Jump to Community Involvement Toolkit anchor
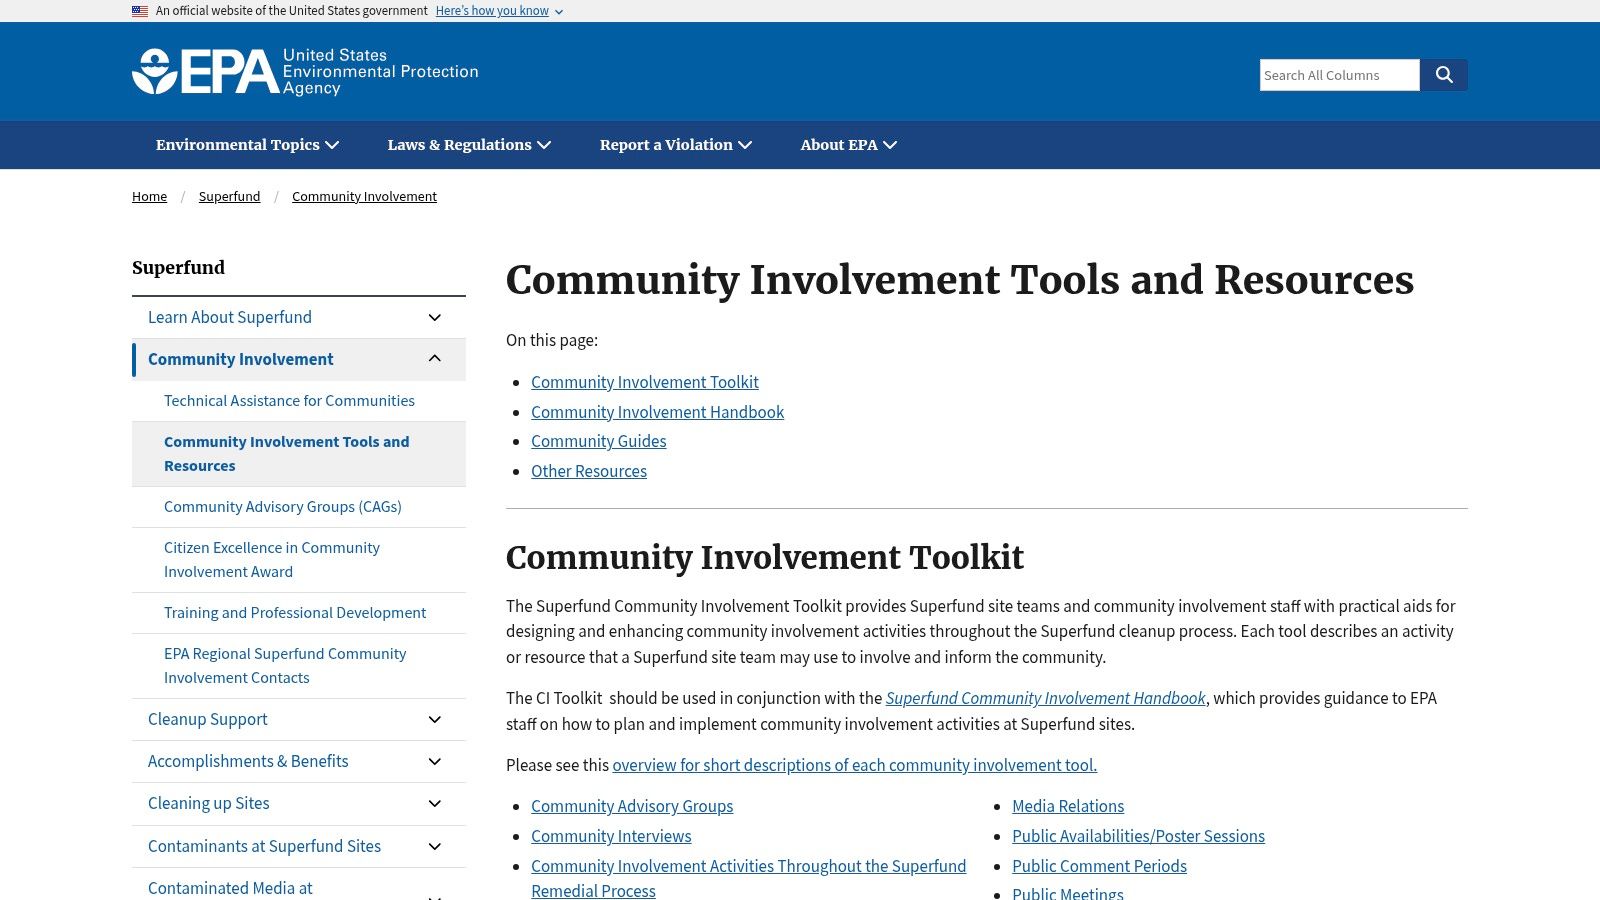 (645, 382)
